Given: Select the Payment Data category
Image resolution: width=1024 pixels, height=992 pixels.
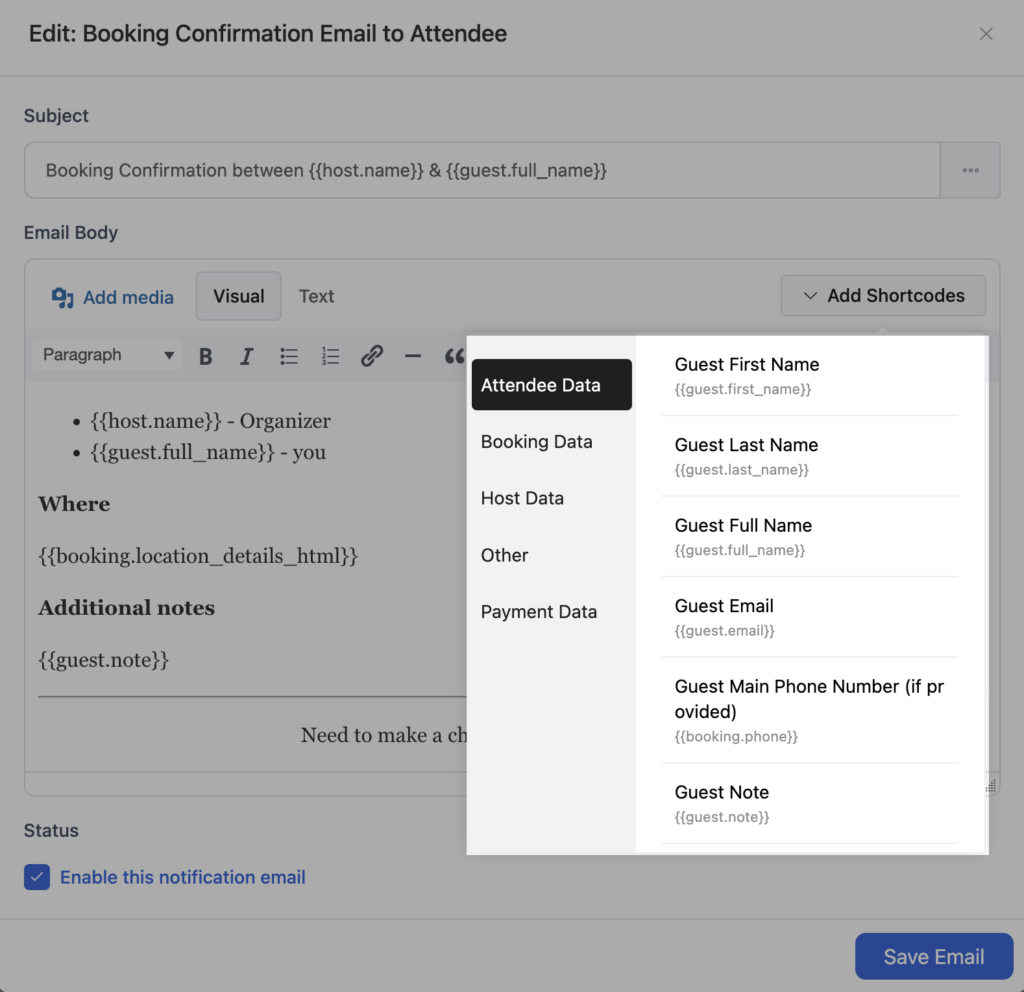Looking at the screenshot, I should coord(539,611).
